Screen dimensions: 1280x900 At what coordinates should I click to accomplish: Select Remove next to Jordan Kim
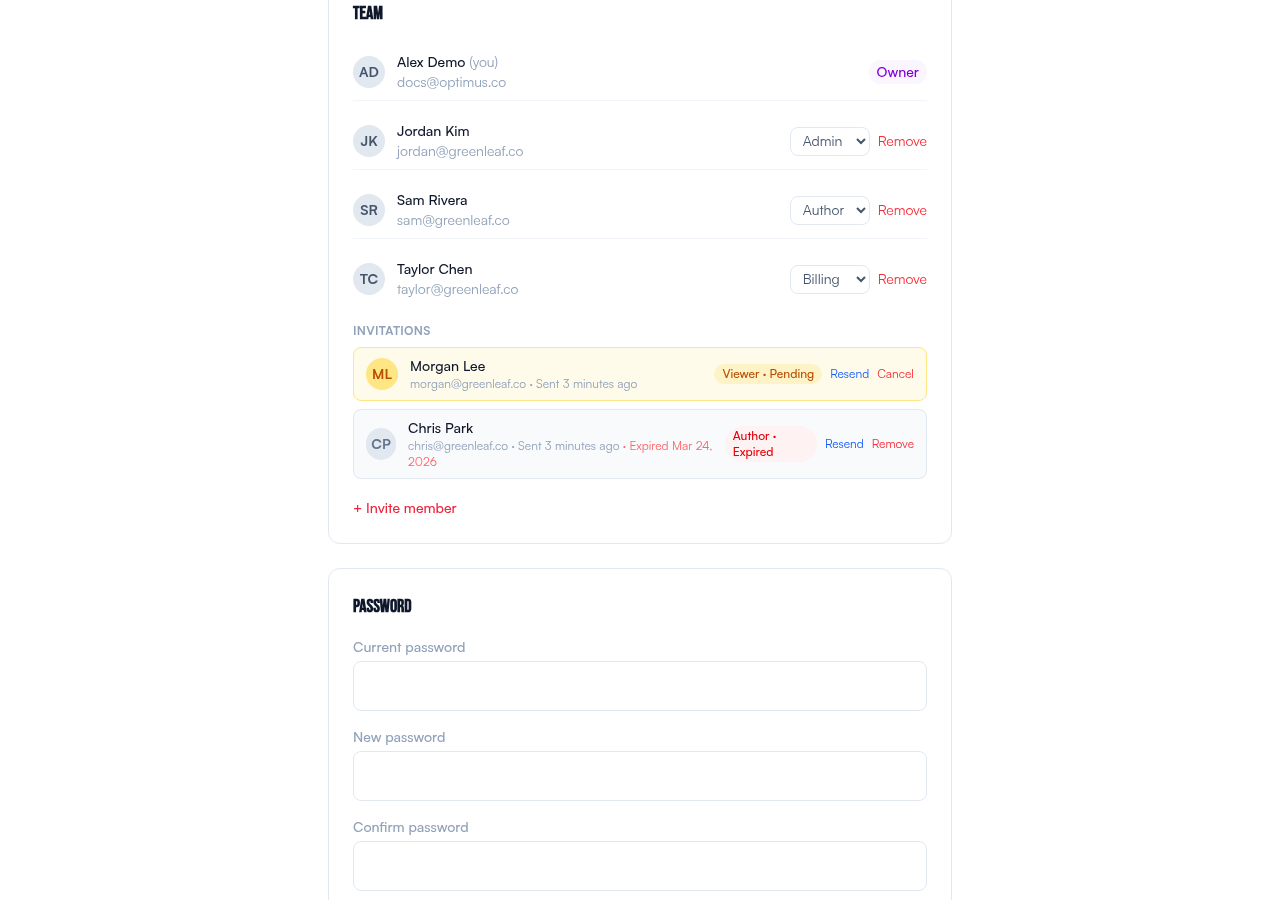pyautogui.click(x=902, y=141)
